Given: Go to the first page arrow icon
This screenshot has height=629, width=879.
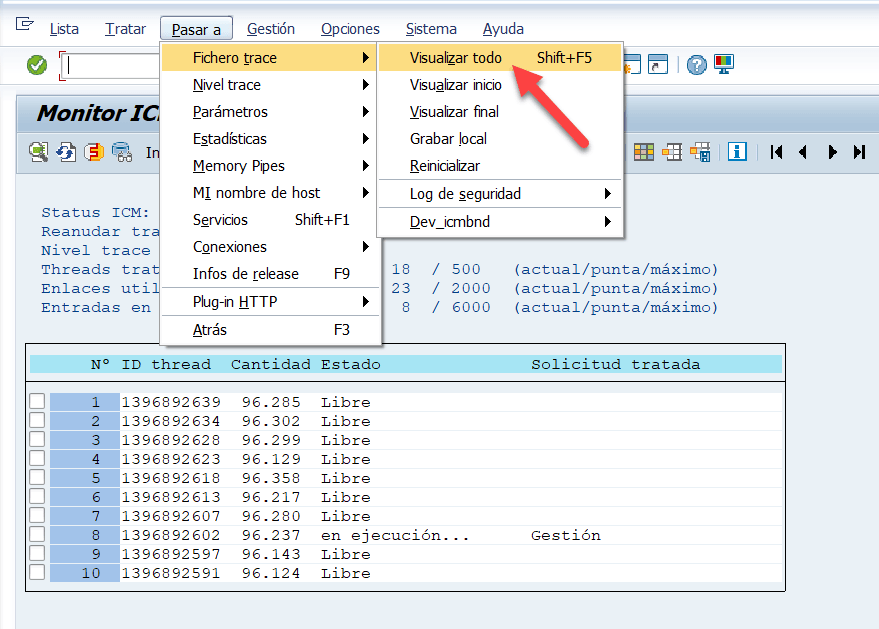Looking at the screenshot, I should tap(776, 152).
